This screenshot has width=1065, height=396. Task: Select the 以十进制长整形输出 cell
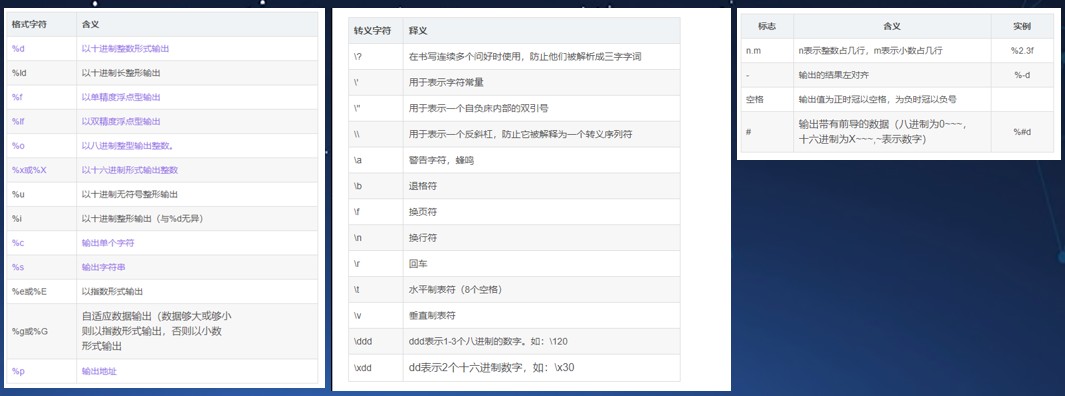pos(197,73)
